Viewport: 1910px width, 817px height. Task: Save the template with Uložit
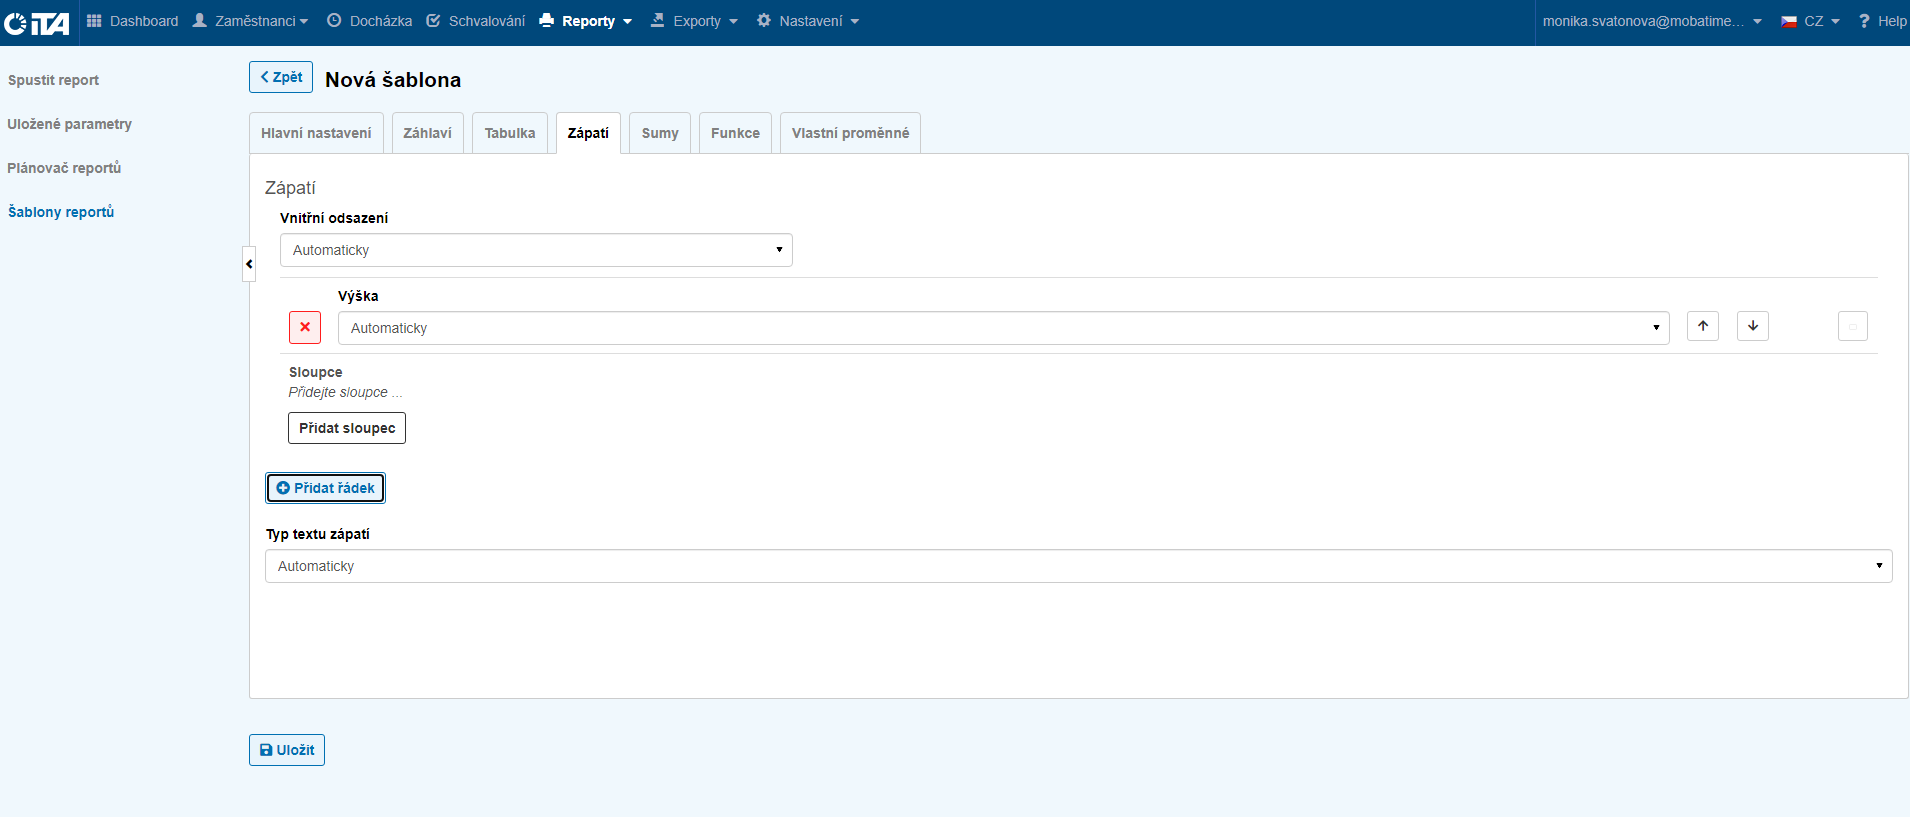[x=287, y=750]
